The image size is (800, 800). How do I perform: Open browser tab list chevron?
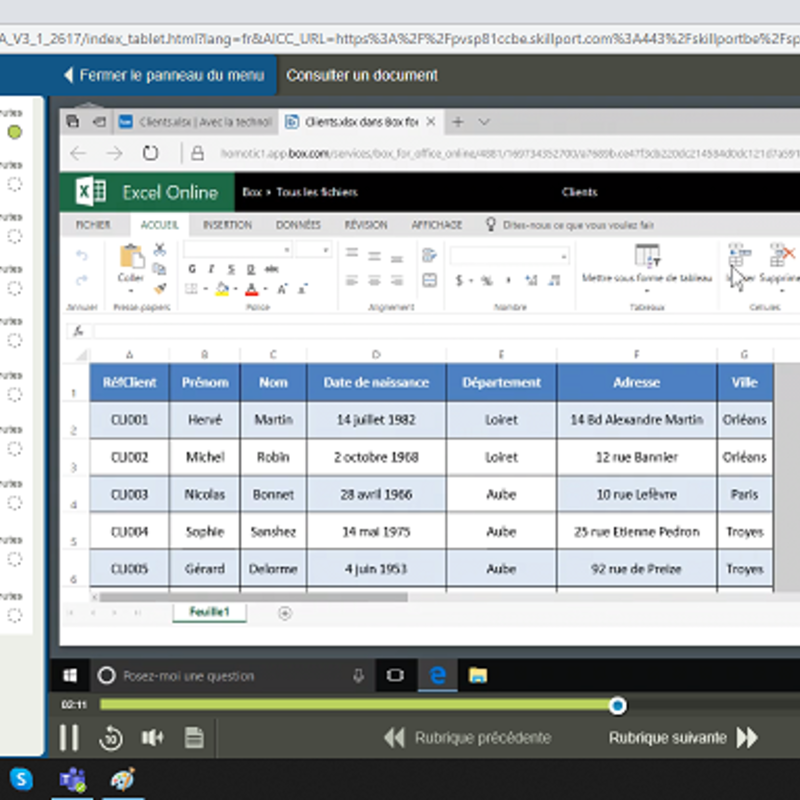484,122
